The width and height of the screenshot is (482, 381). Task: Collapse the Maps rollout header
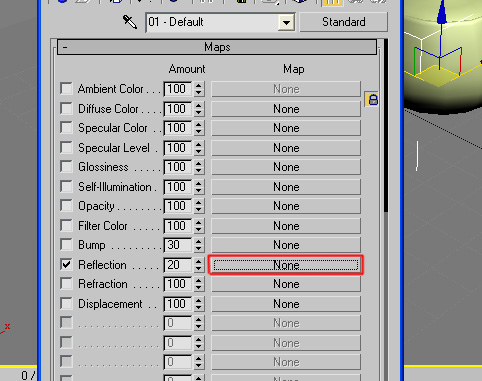[217, 47]
